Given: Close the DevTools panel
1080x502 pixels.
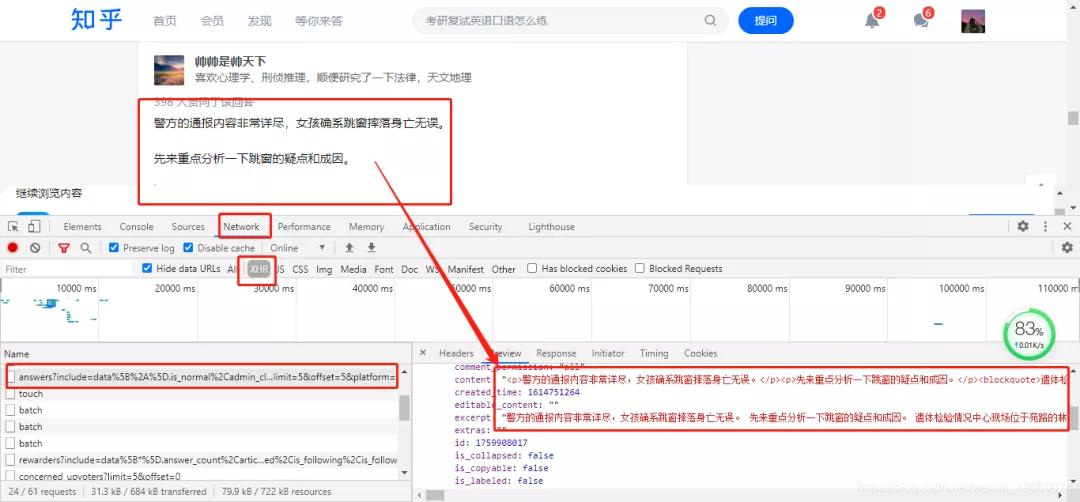Looking at the screenshot, I should 1067,227.
